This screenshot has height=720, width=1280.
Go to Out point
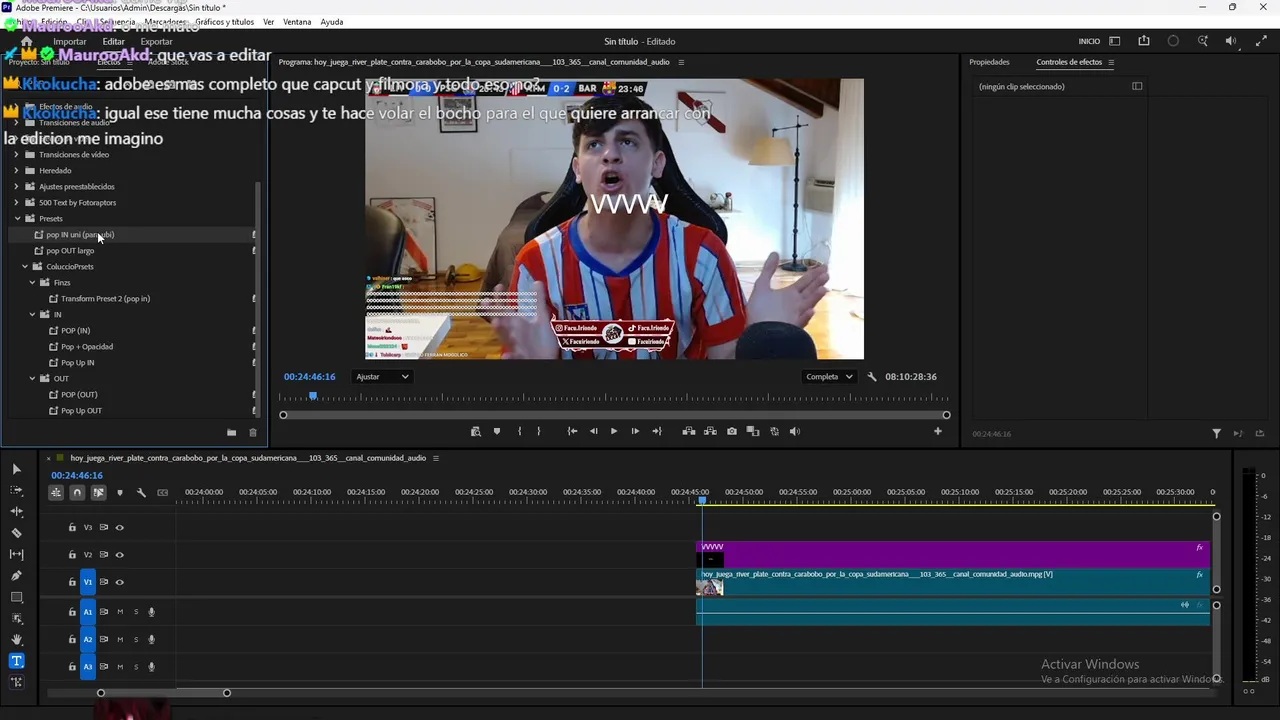click(657, 431)
